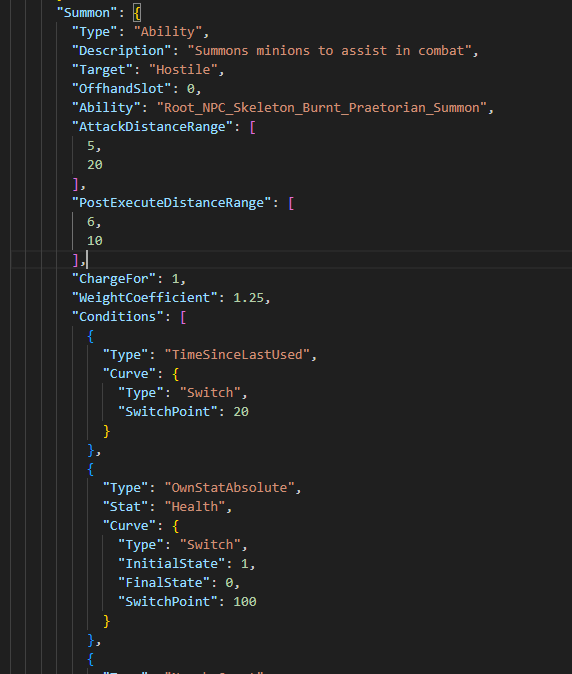
Task: Click the "PostExecuteDistanceRange" key
Action: pyautogui.click(x=171, y=203)
